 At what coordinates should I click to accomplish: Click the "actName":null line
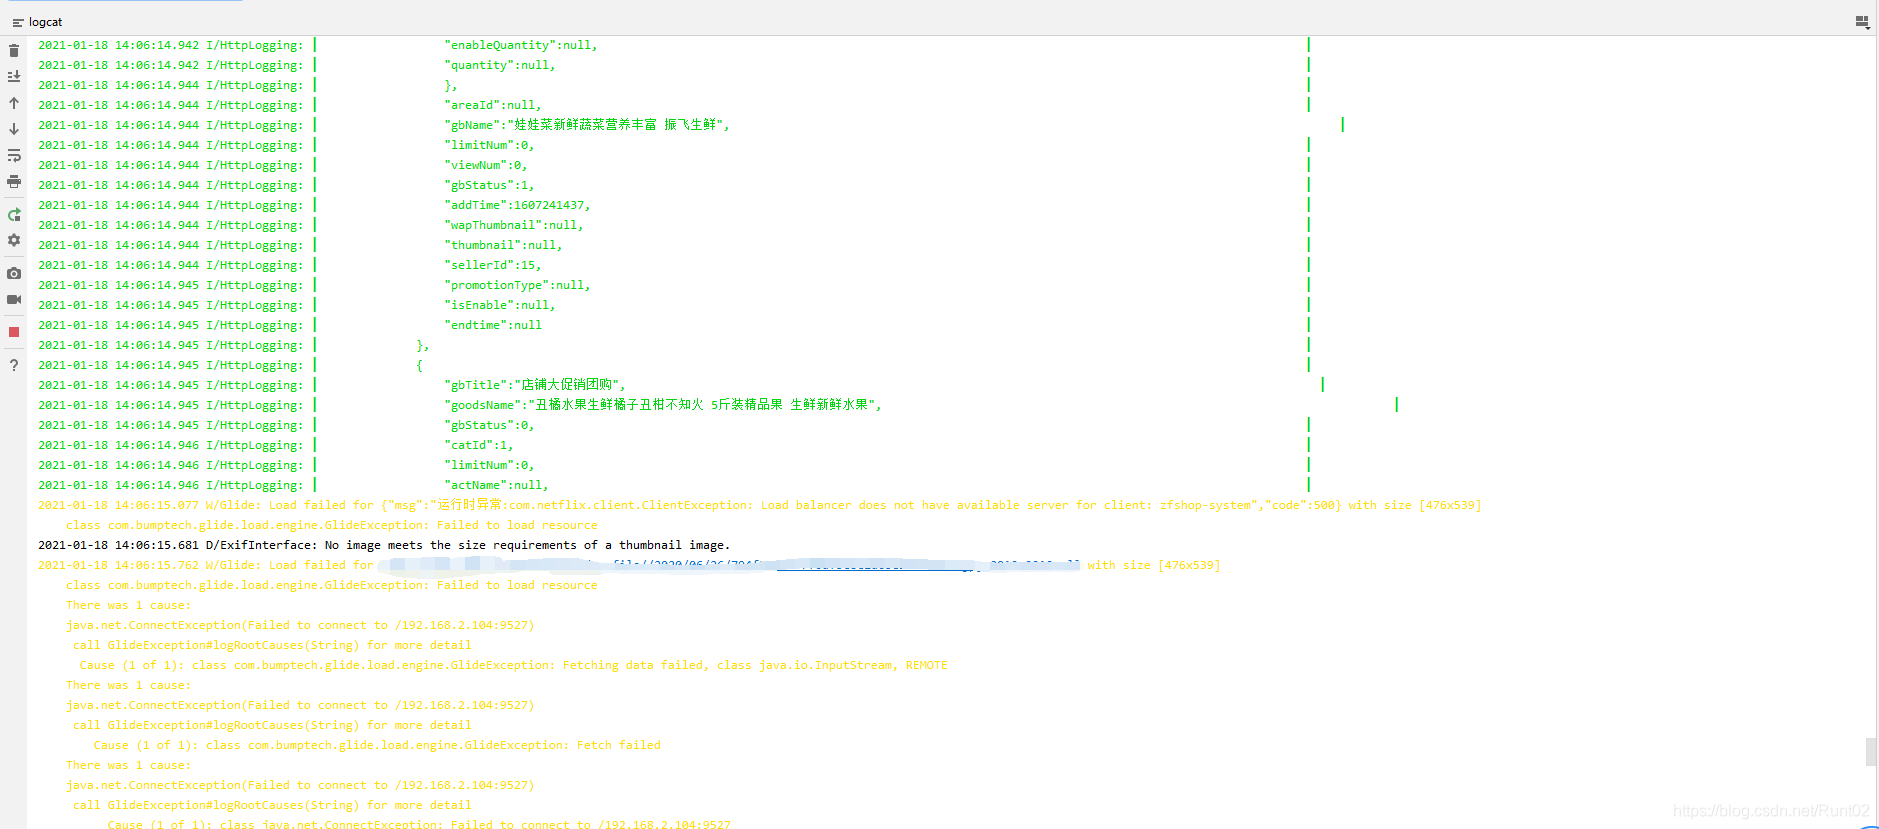(496, 485)
